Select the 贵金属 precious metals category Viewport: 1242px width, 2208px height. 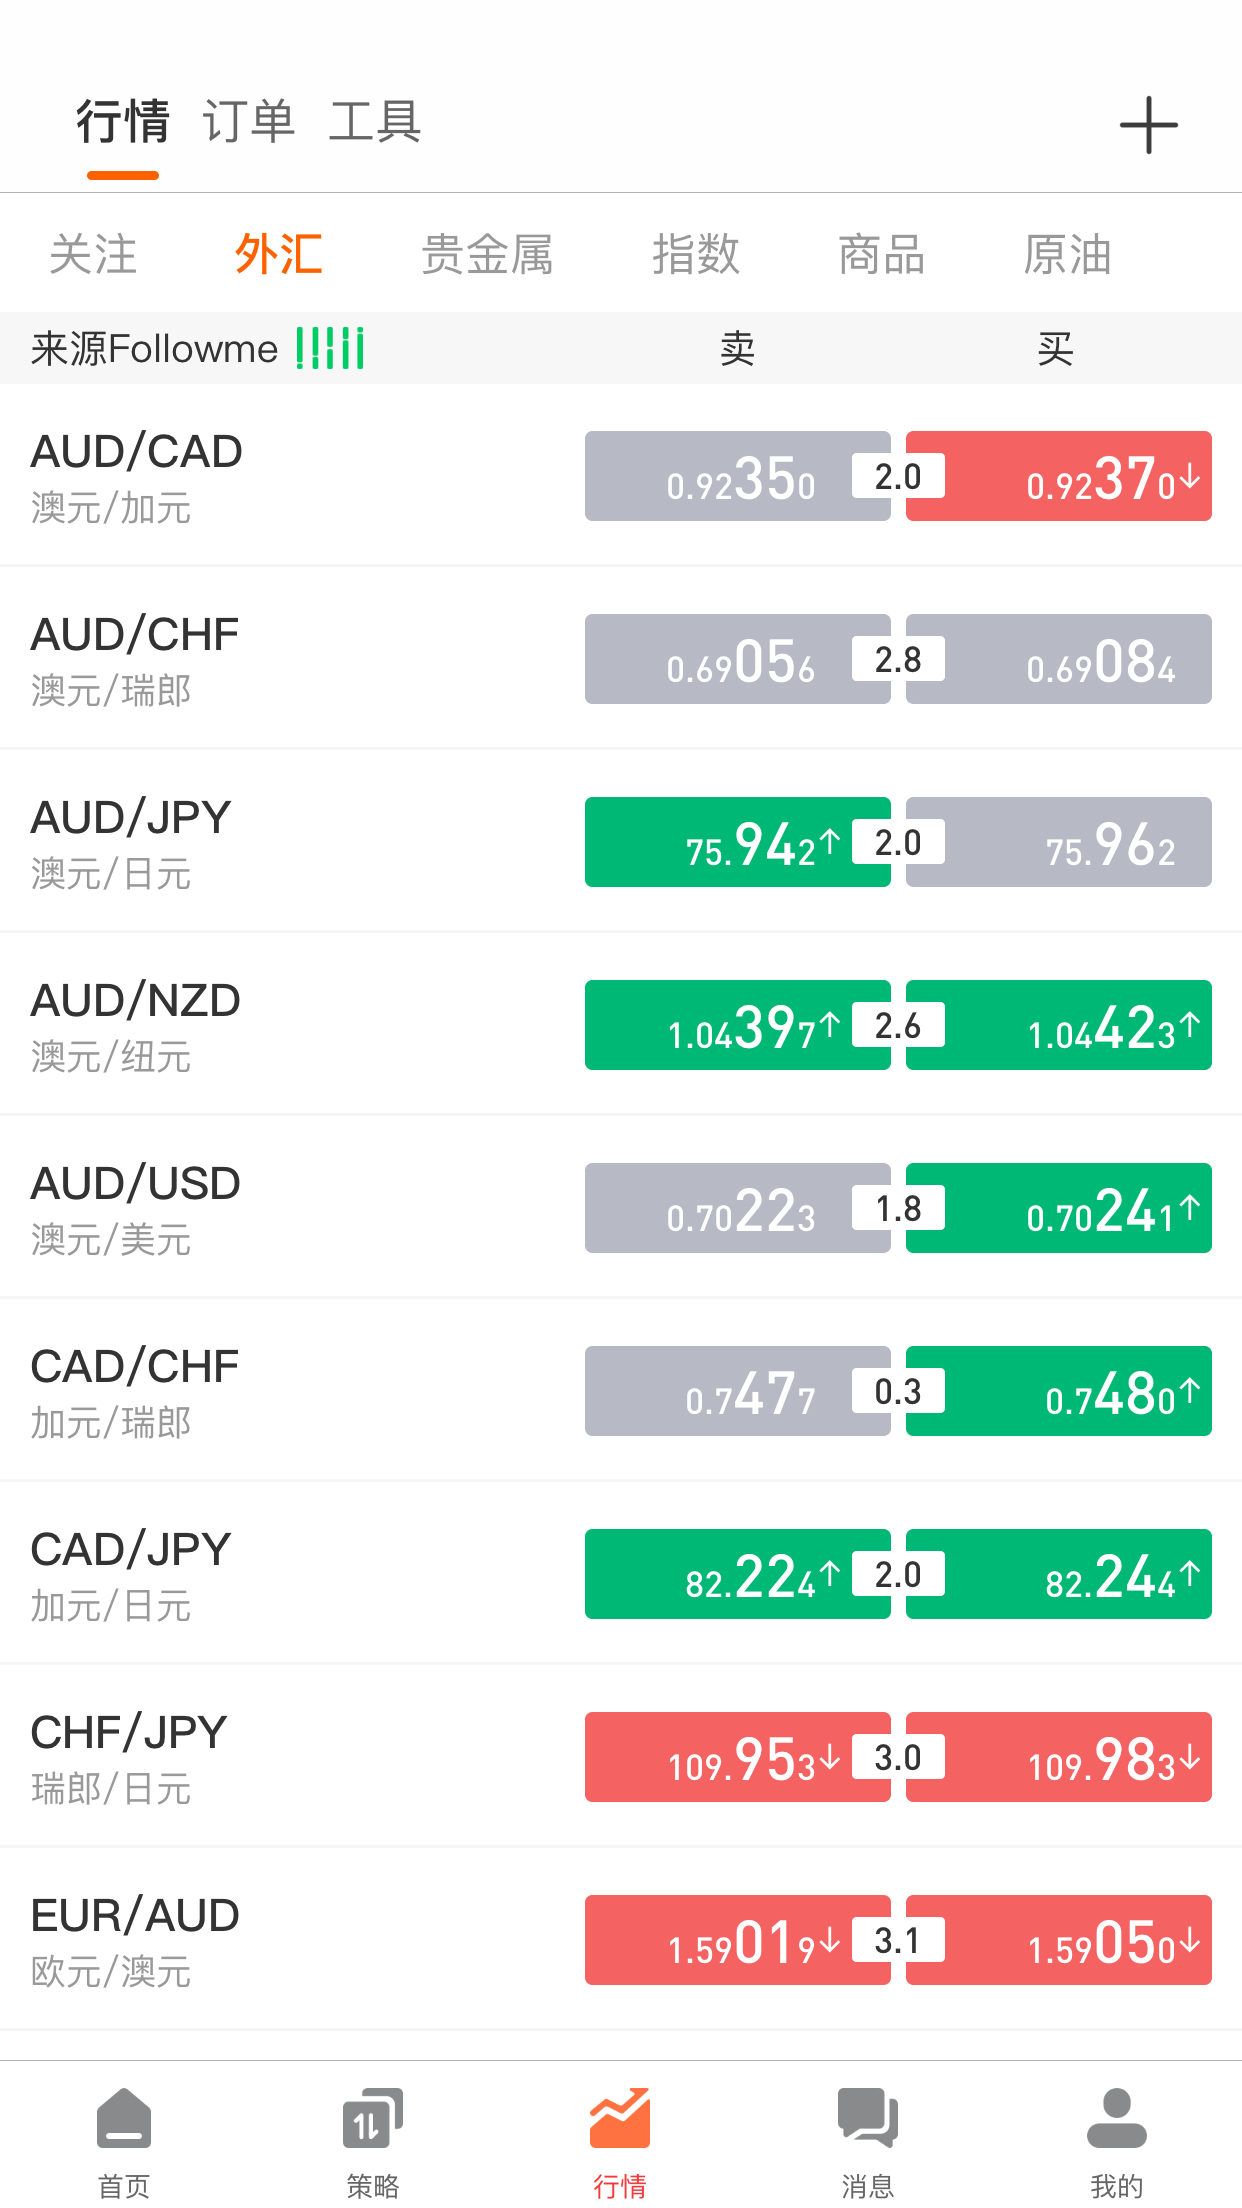487,254
